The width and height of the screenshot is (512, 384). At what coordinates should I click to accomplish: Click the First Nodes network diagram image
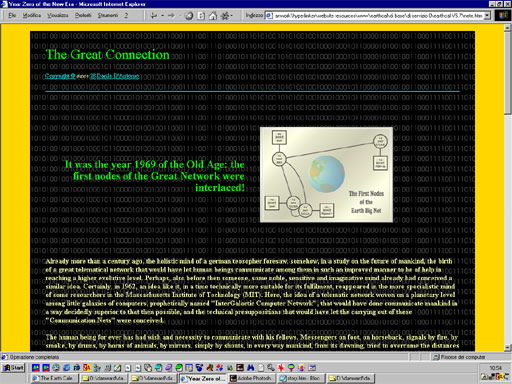point(326,174)
